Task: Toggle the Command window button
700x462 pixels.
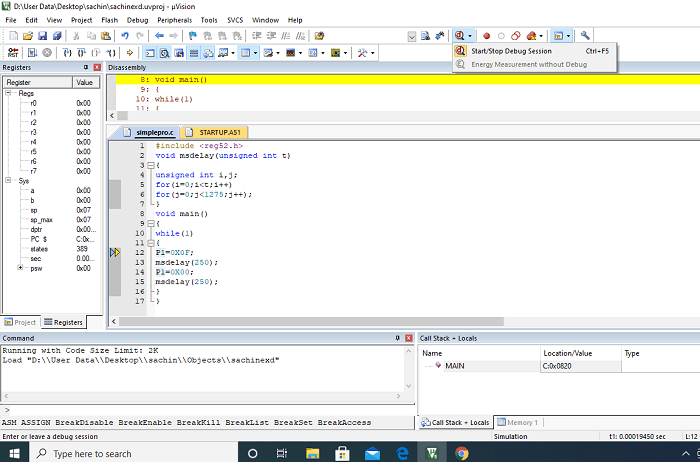Action: tap(150, 53)
